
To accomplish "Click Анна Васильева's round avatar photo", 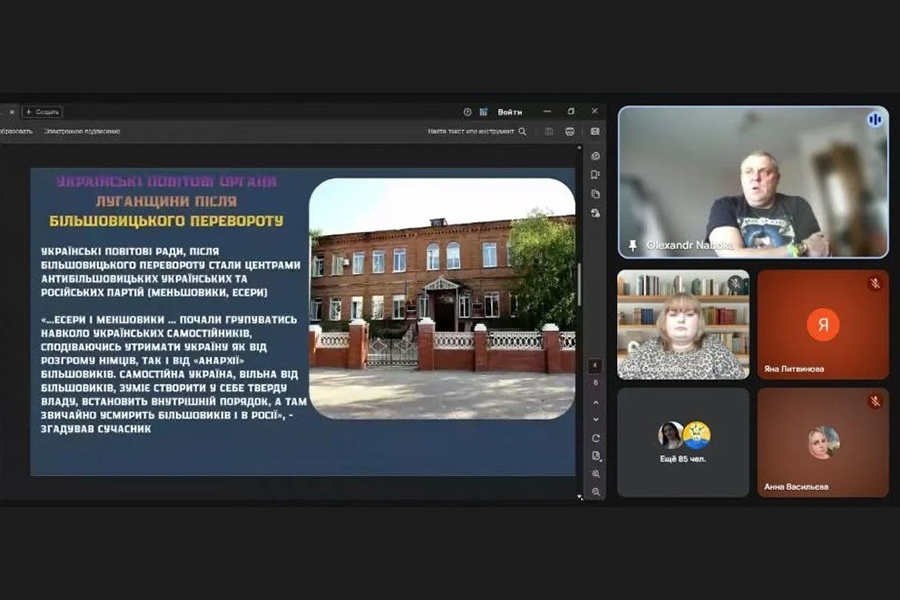I will tap(823, 442).
